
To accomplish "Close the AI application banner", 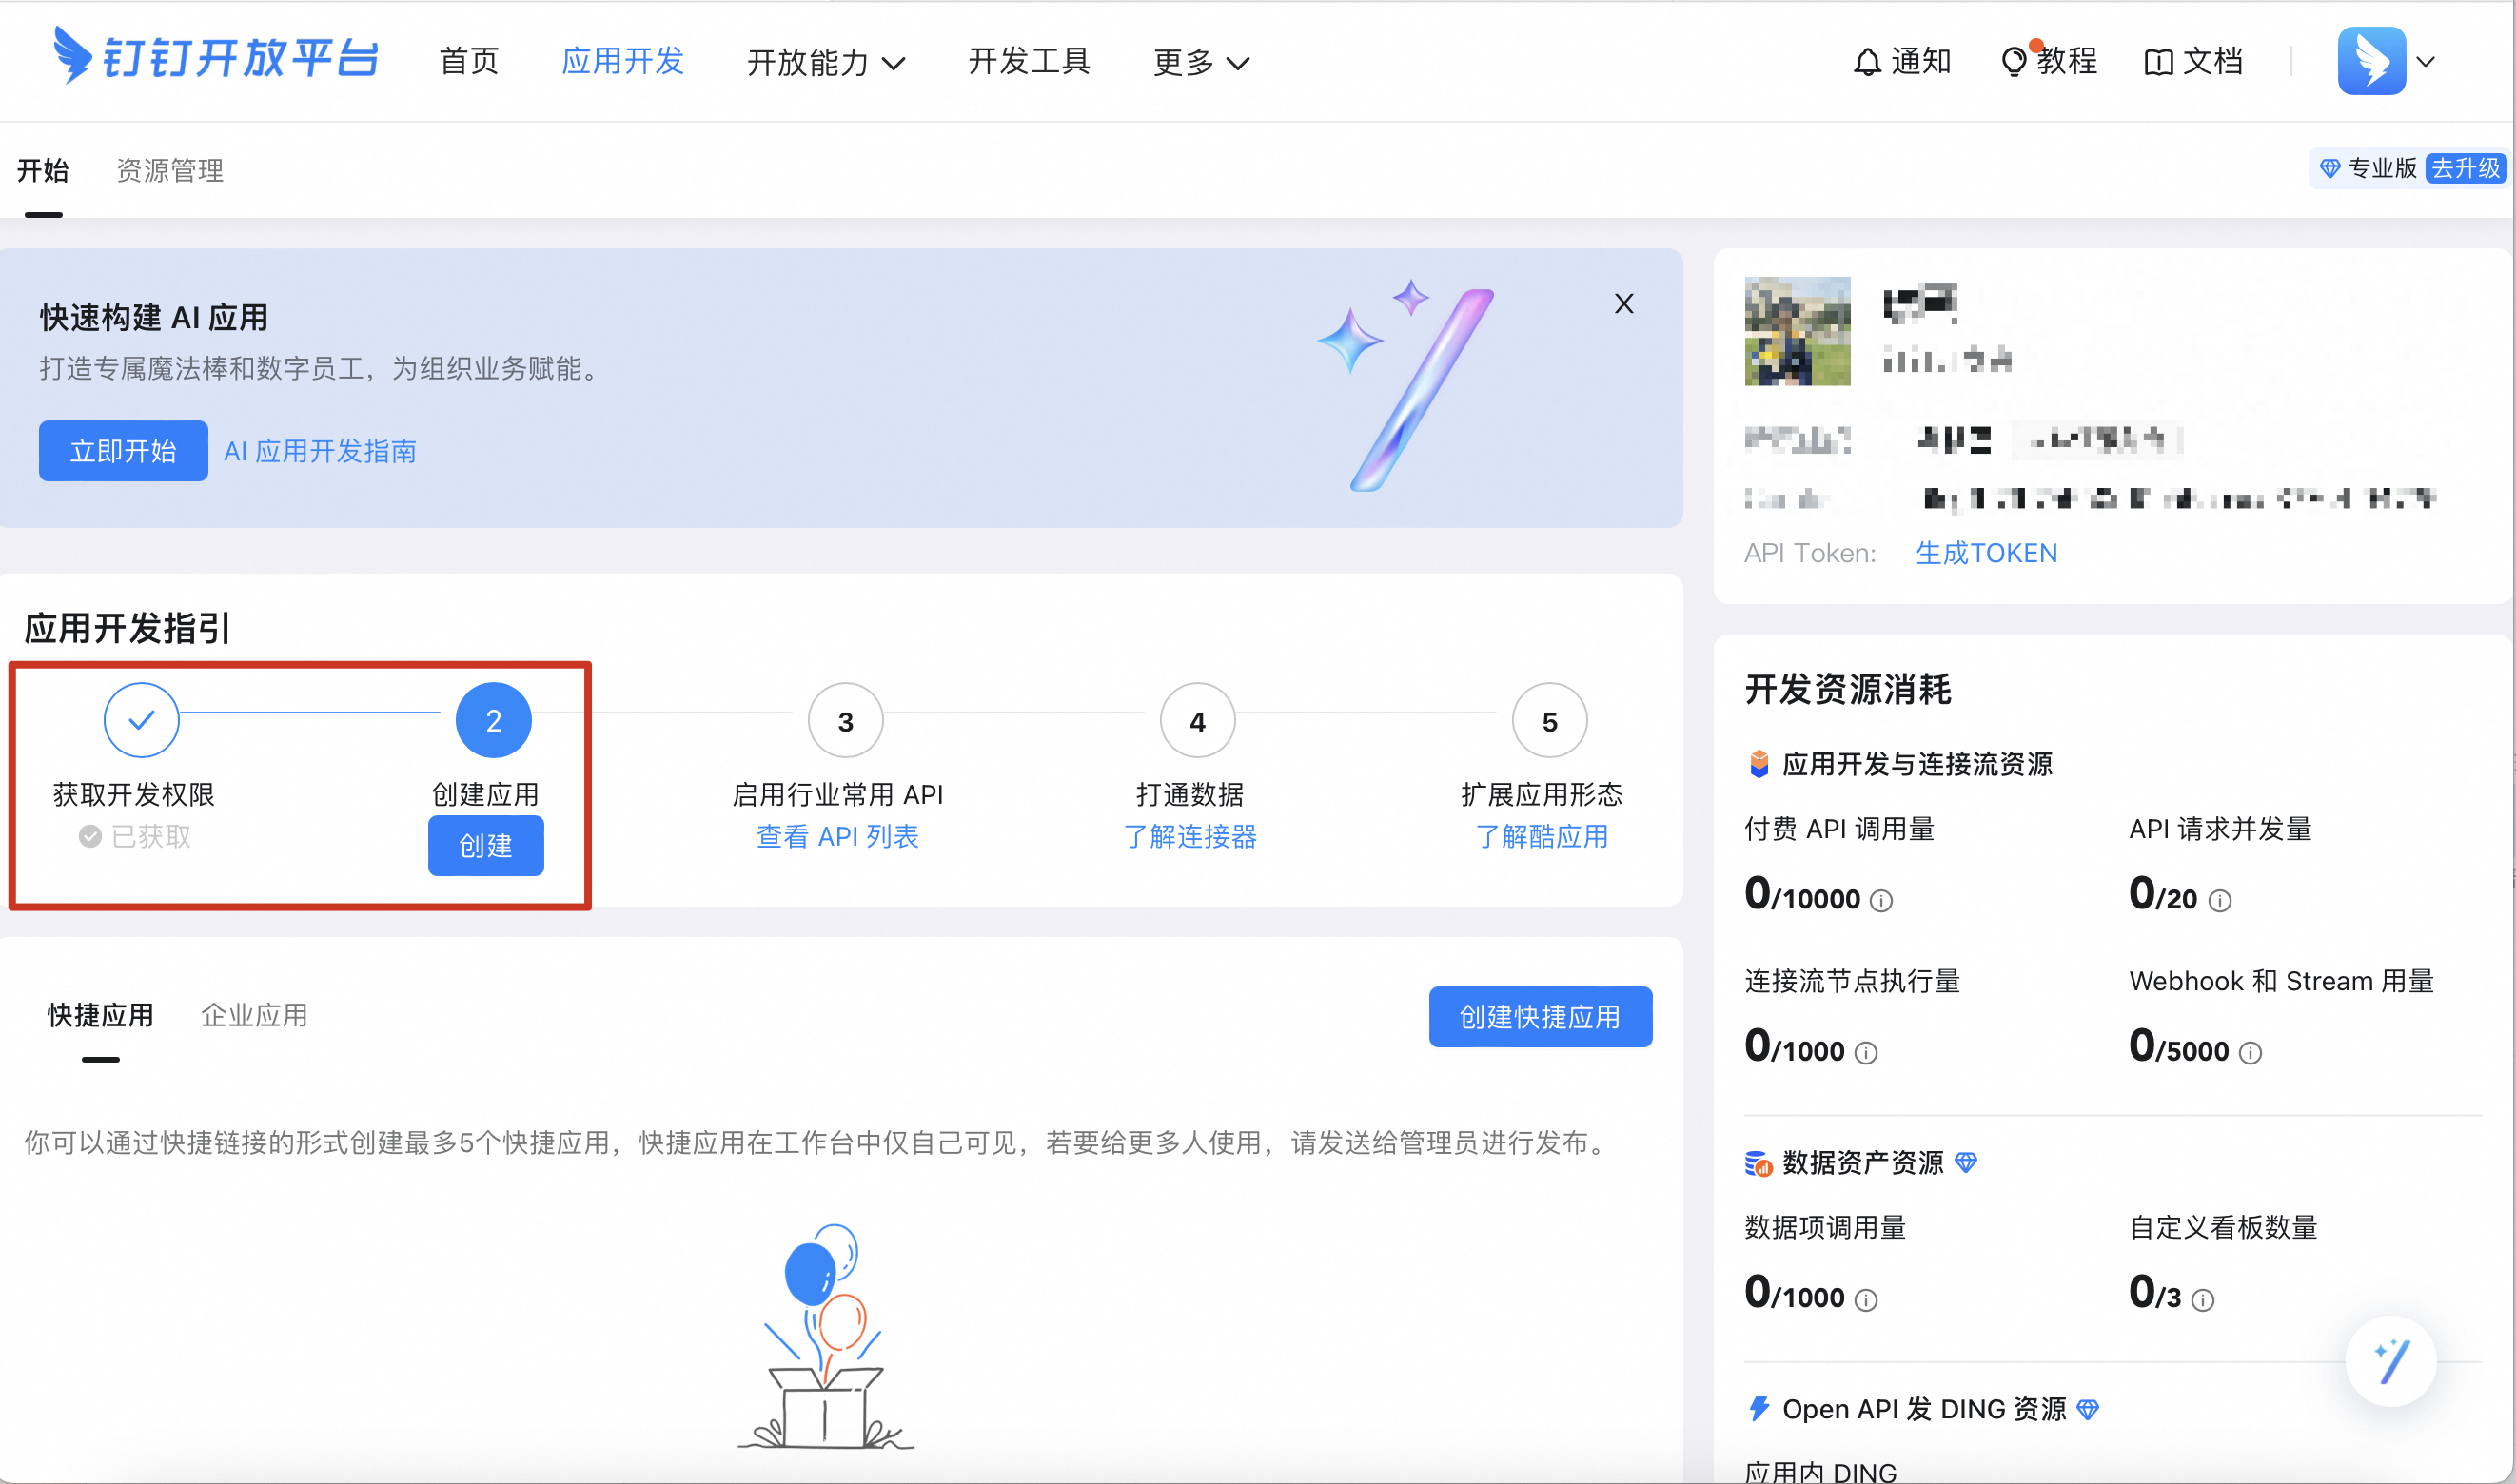I will tap(1623, 304).
